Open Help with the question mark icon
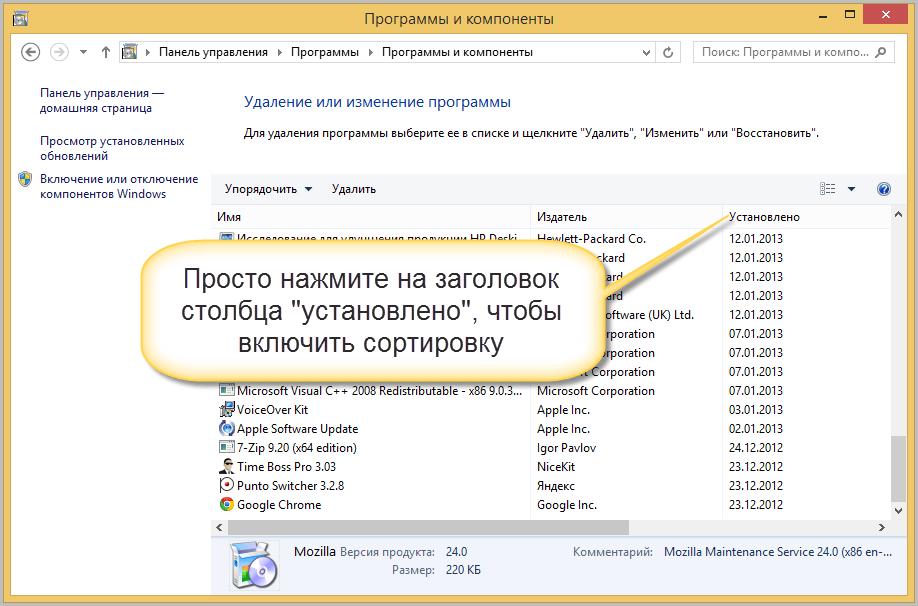The image size is (918, 606). [884, 189]
